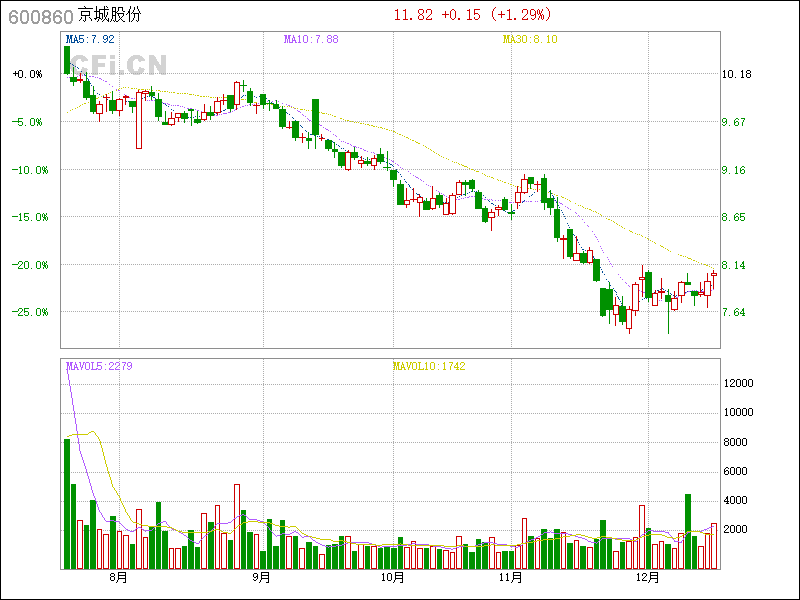Click the 12000 volume axis label

pos(739,383)
